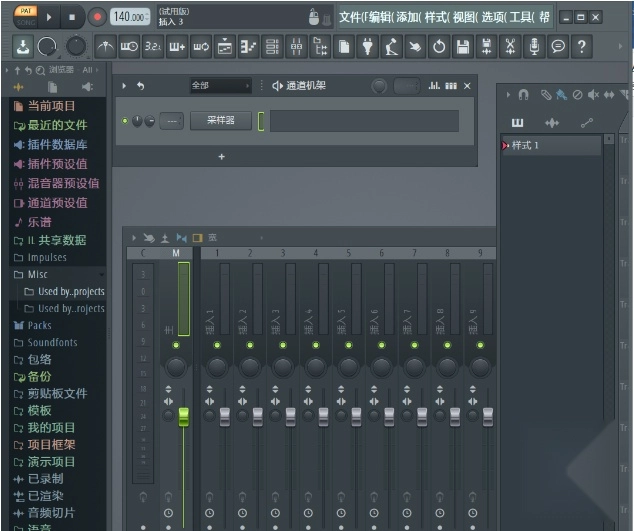Click the play button in transport
The width and height of the screenshot is (634, 531).
tap(51, 16)
